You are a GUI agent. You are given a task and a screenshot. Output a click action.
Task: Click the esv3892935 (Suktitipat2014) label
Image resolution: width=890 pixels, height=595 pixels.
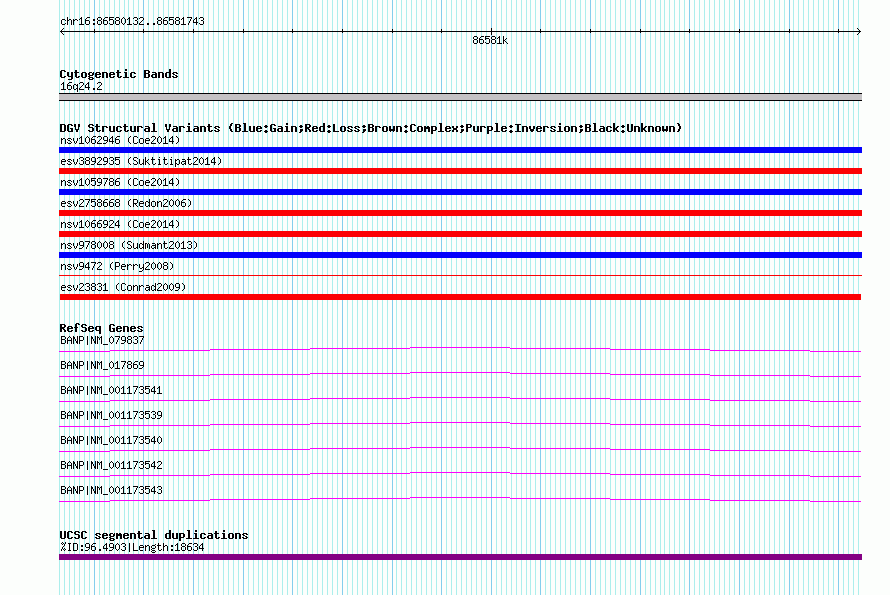point(141,161)
